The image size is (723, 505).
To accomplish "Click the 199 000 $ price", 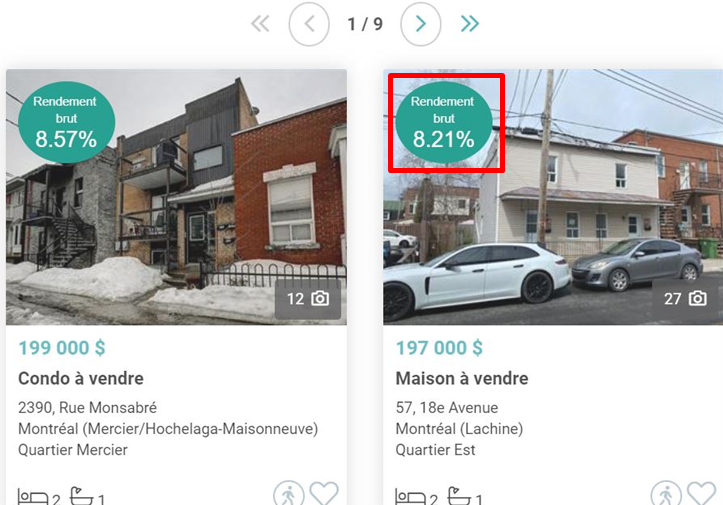I will coord(62,348).
